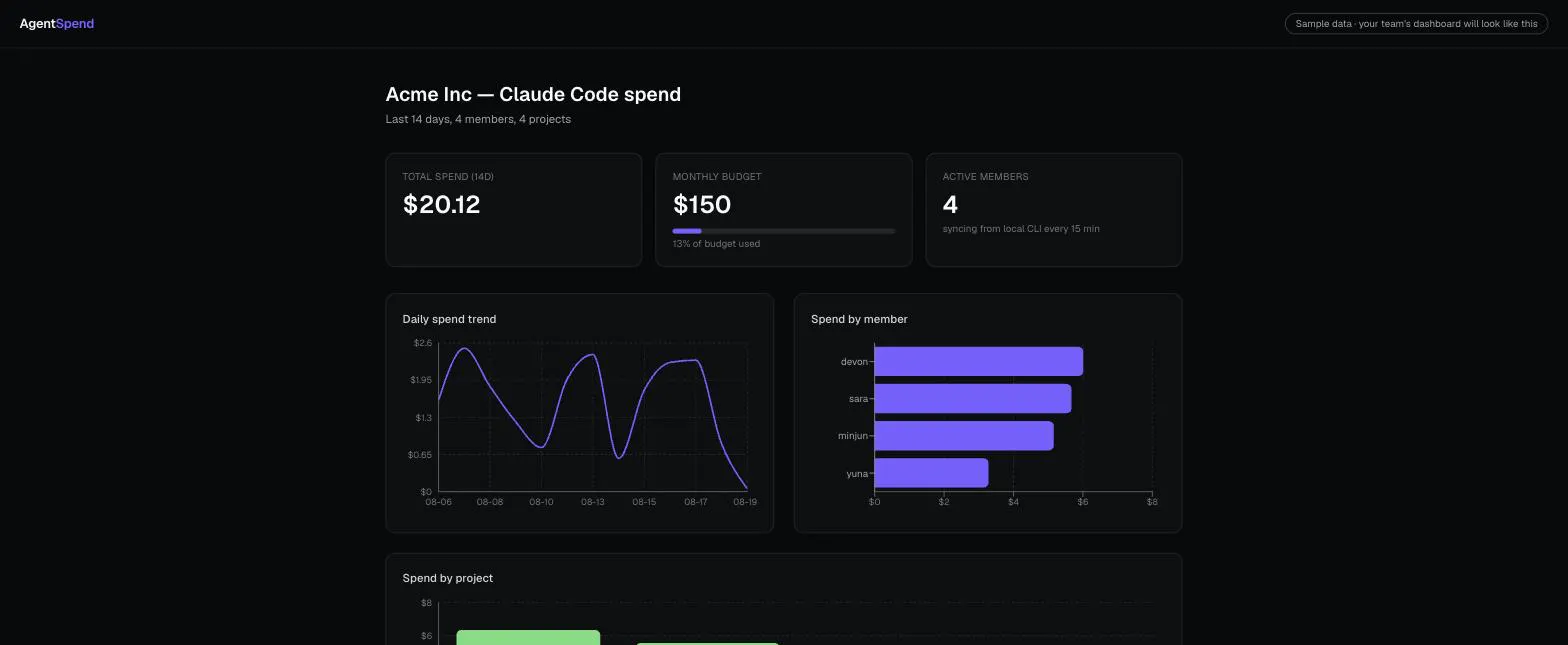Click the 'MONTHLY BUDGET' label

(x=717, y=177)
